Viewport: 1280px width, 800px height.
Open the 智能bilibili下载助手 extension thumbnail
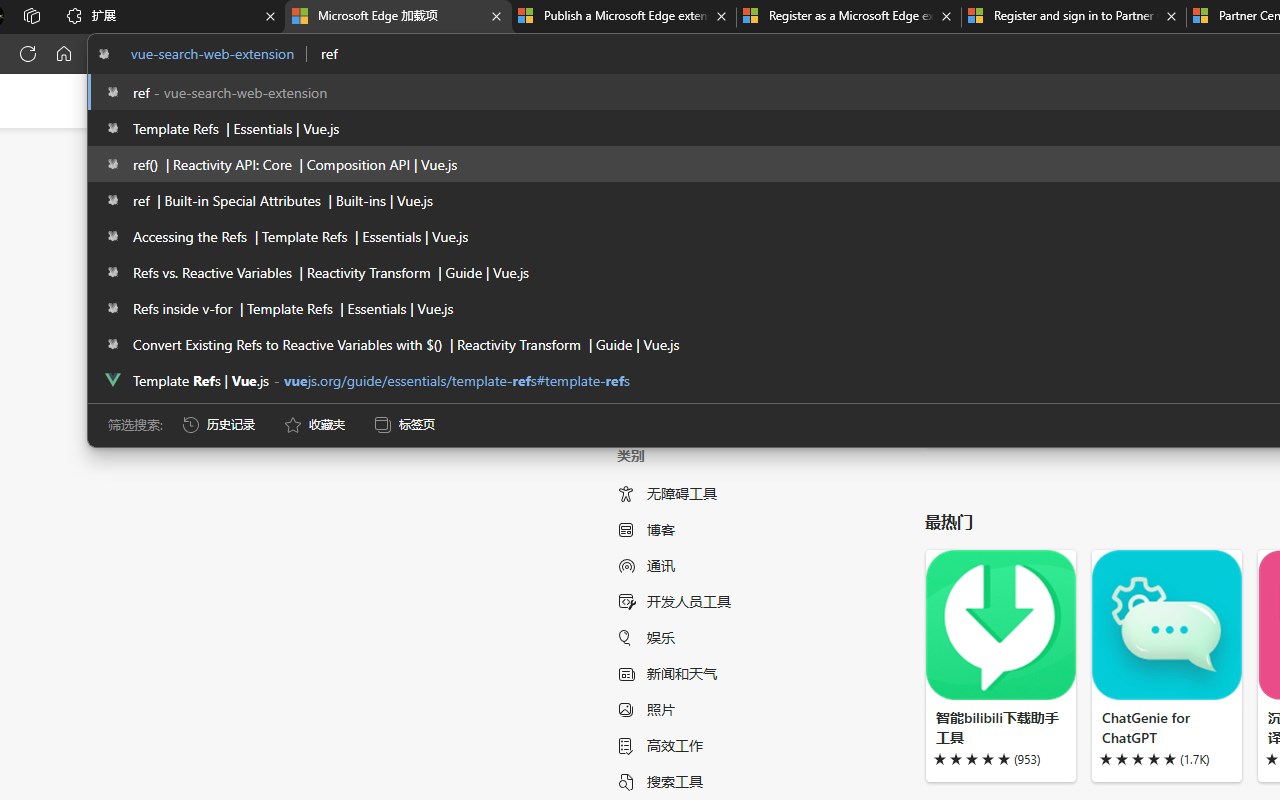[x=1001, y=625]
